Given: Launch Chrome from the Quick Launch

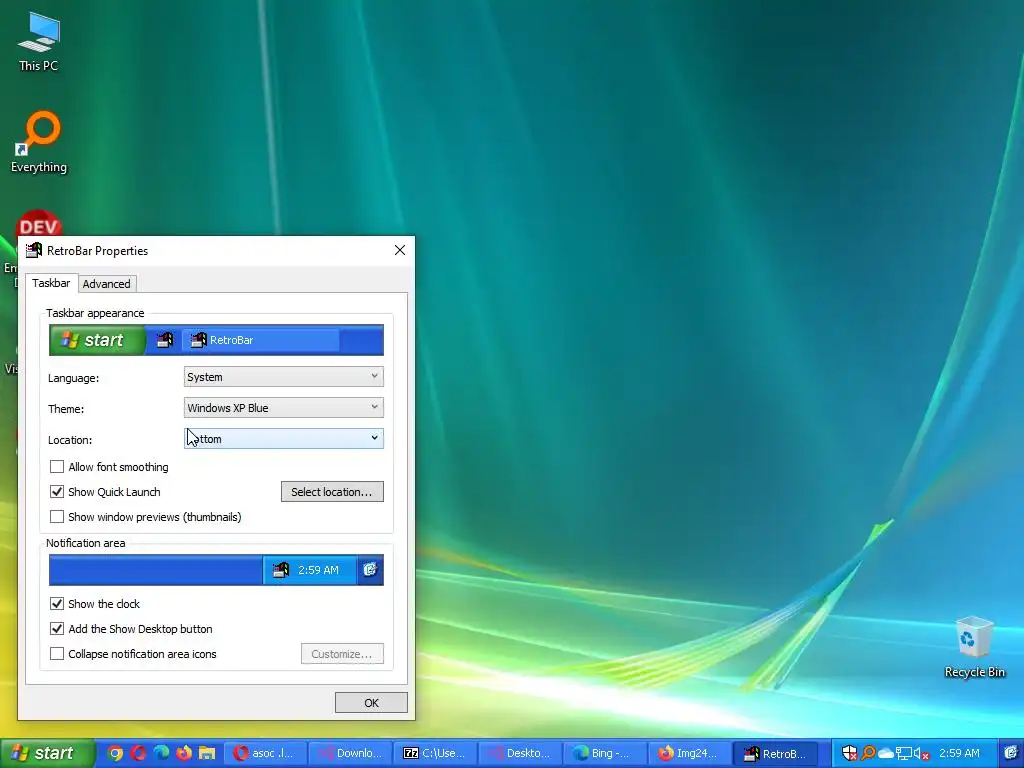Looking at the screenshot, I should [x=116, y=753].
